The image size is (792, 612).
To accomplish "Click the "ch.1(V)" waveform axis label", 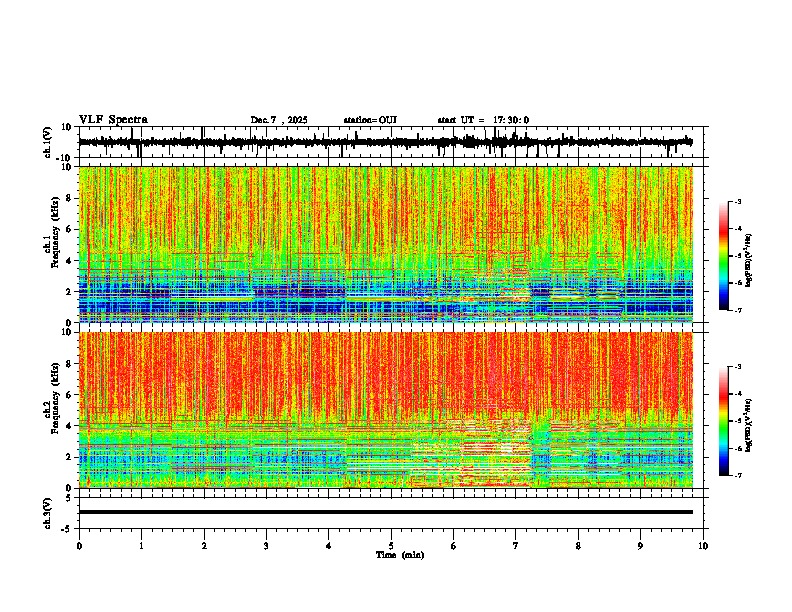I will (48, 142).
